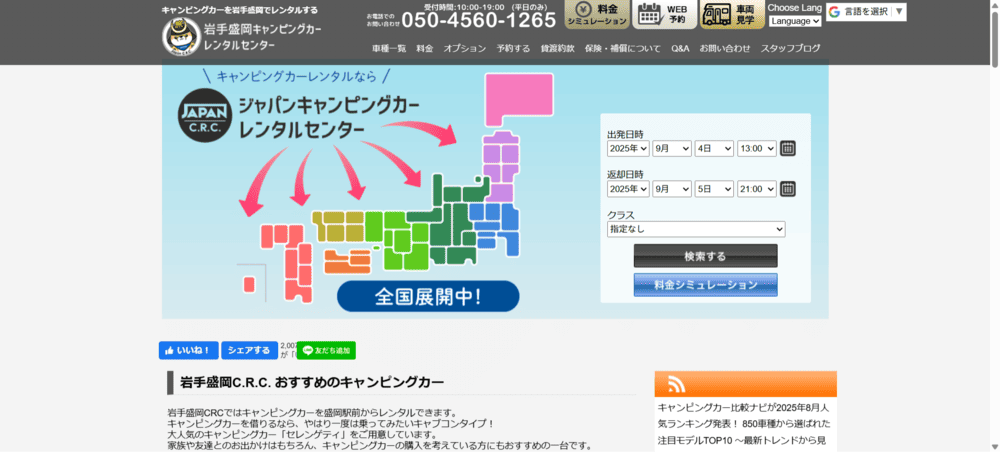The width and height of the screenshot is (1000, 452).
Task: Open the 料金 navigation menu item
Action: [x=425, y=48]
